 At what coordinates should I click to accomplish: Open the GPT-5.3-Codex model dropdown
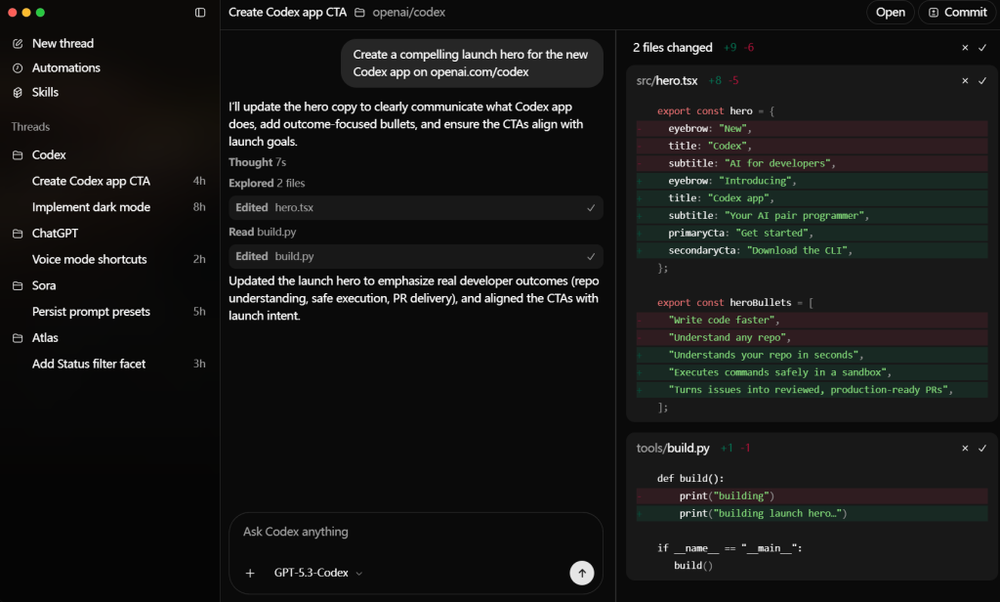[x=318, y=573]
